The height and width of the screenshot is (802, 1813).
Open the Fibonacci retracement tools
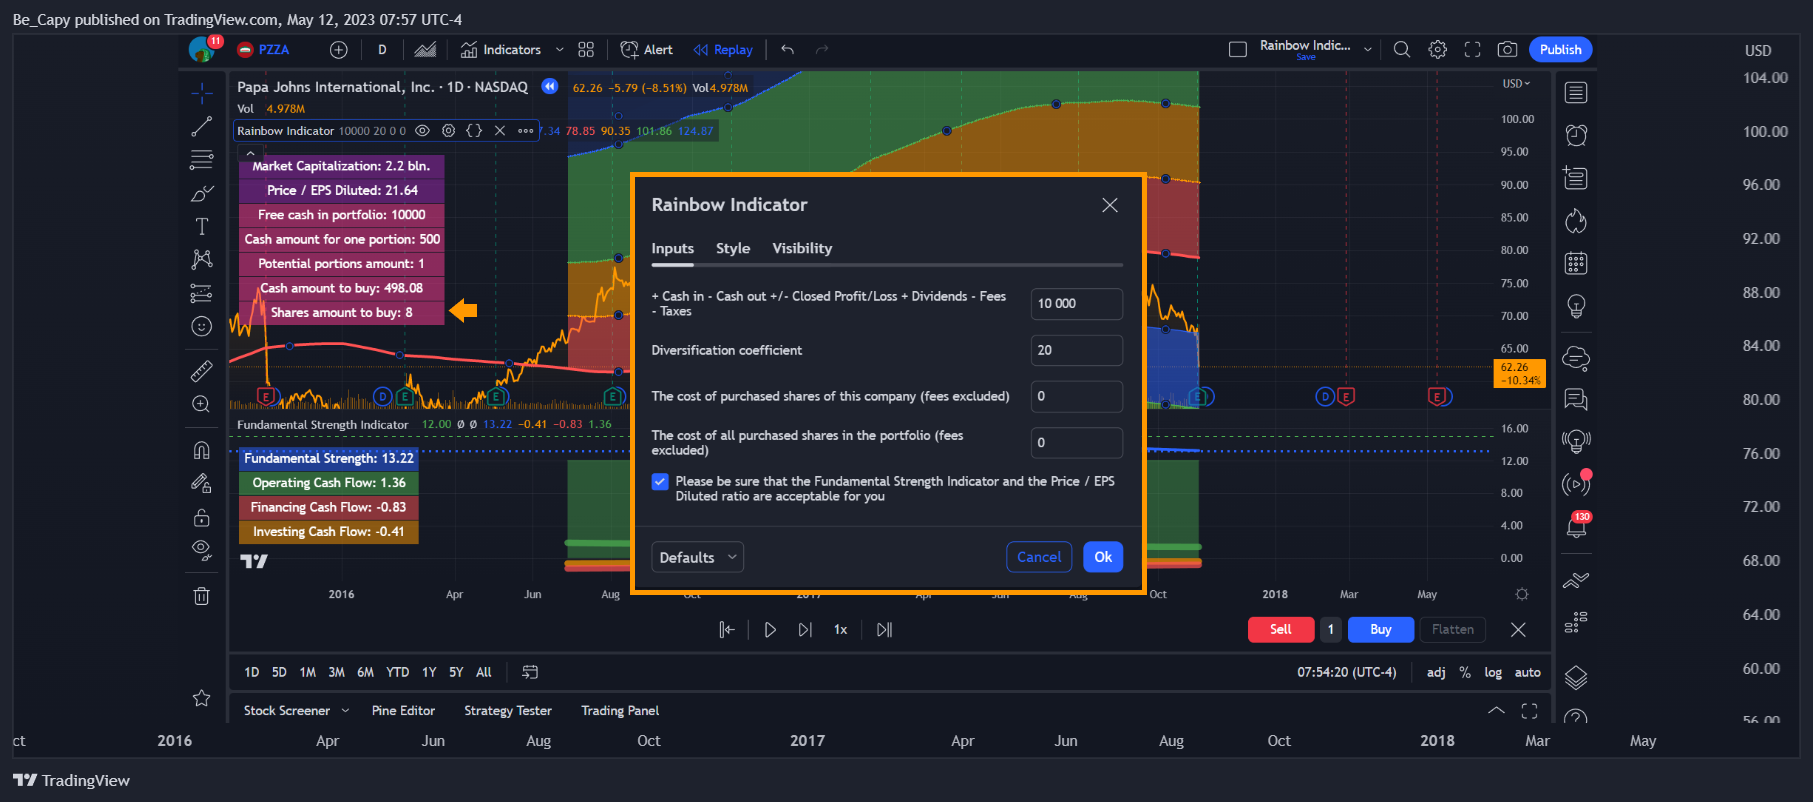pos(202,160)
